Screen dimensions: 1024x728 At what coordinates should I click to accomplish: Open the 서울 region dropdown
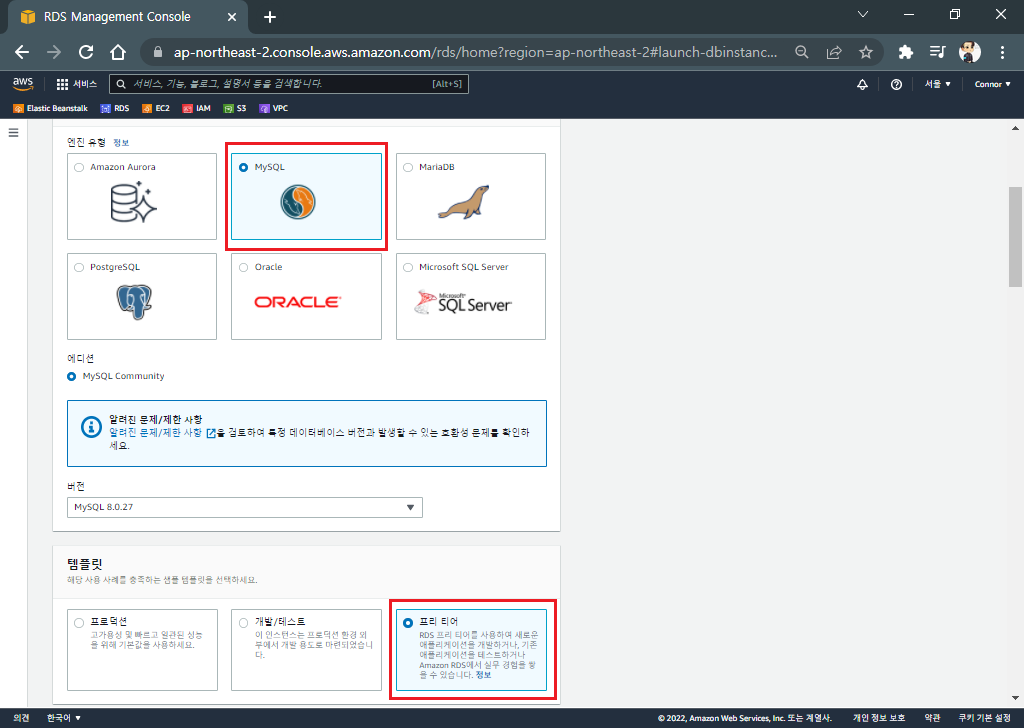click(937, 84)
